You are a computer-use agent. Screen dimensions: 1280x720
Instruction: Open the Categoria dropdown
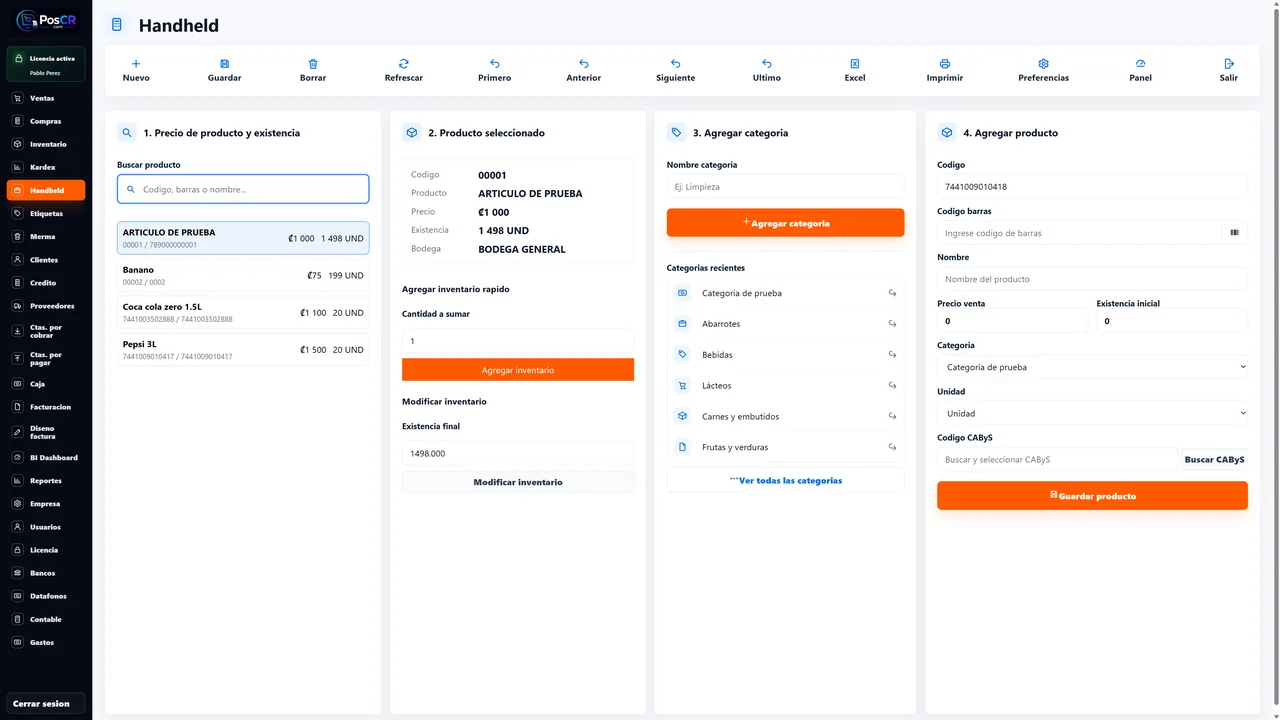(x=1092, y=367)
